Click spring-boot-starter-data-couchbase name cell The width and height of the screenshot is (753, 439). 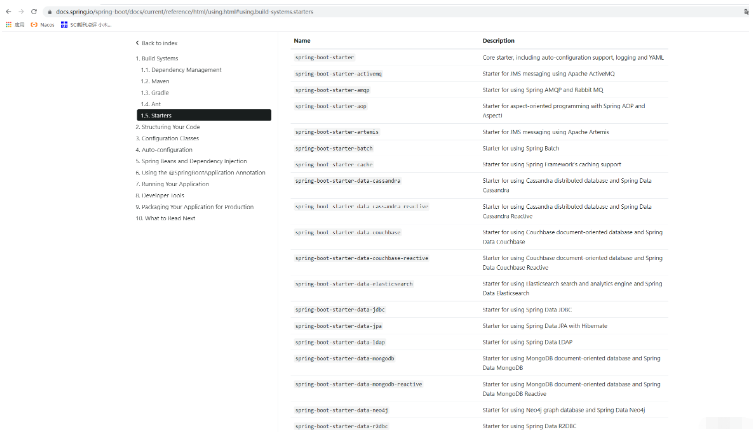point(348,232)
